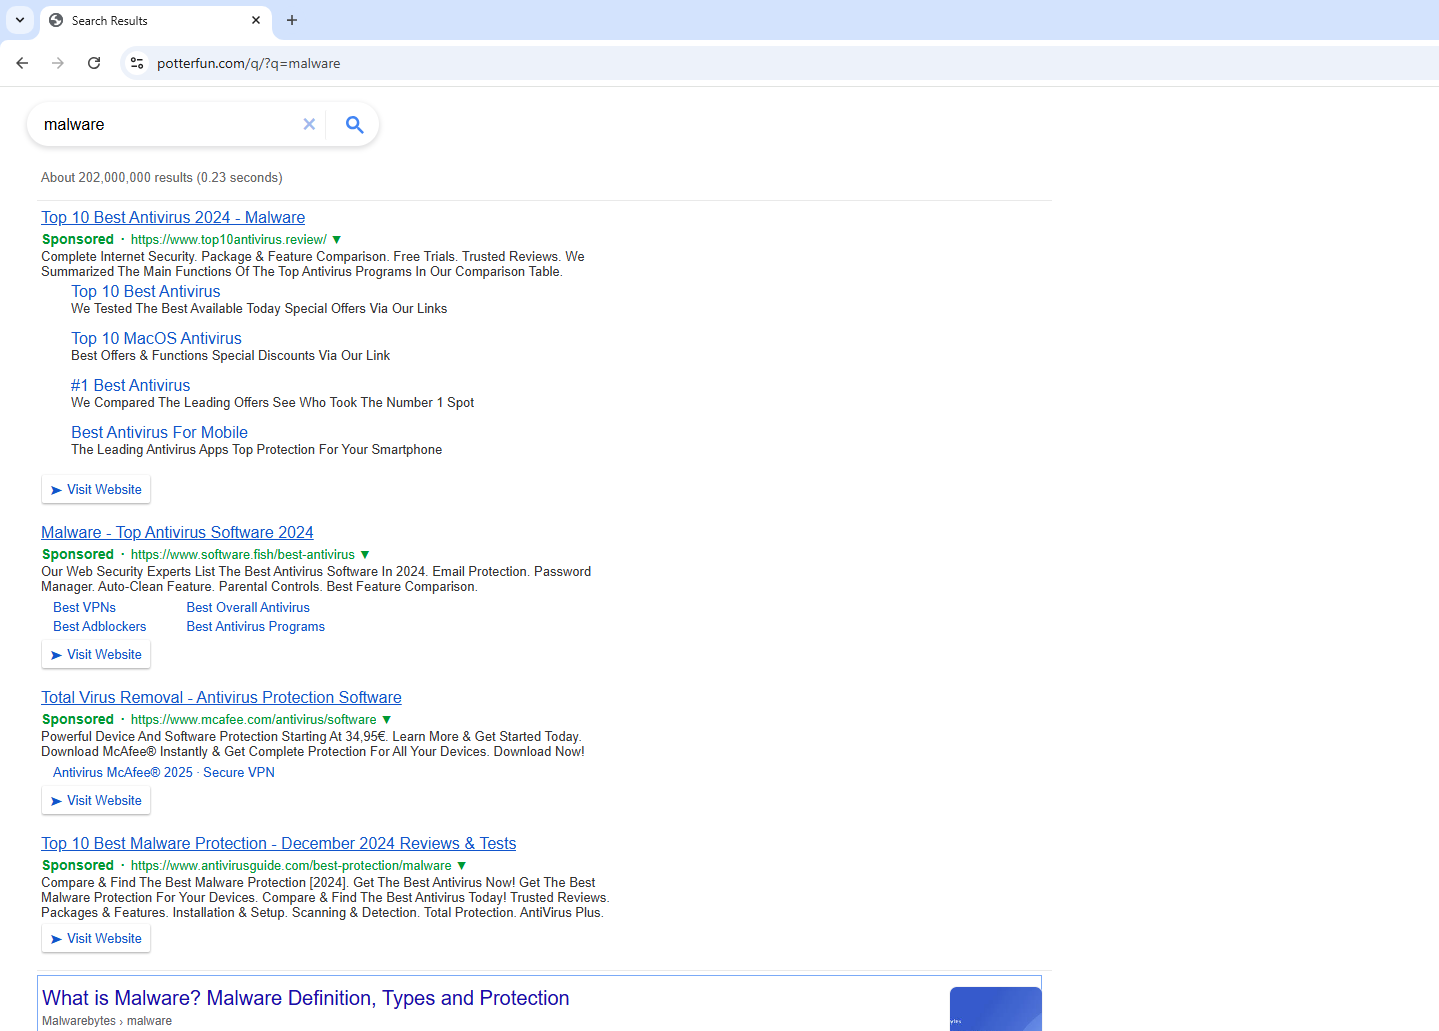Expand antivirusguide.com ad dropdown arrow

click(462, 866)
